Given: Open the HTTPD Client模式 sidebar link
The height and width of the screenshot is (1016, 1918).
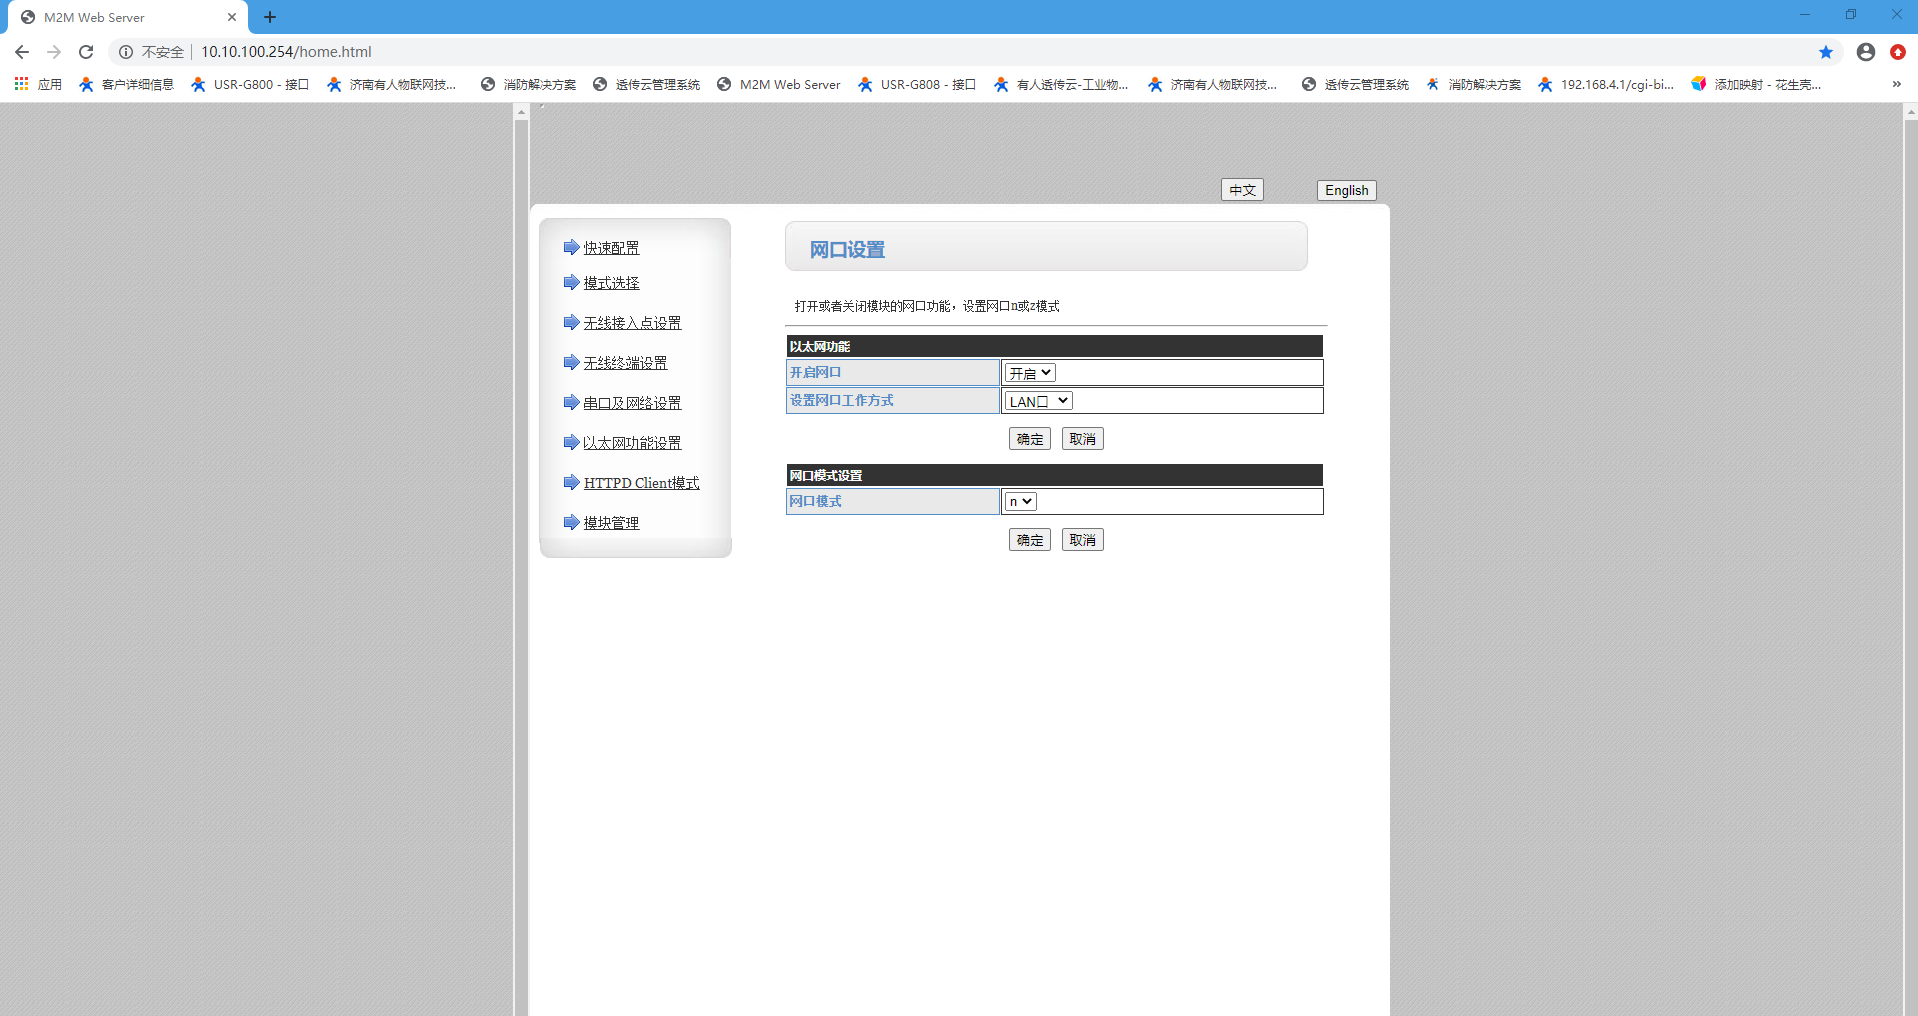Looking at the screenshot, I should [x=641, y=483].
